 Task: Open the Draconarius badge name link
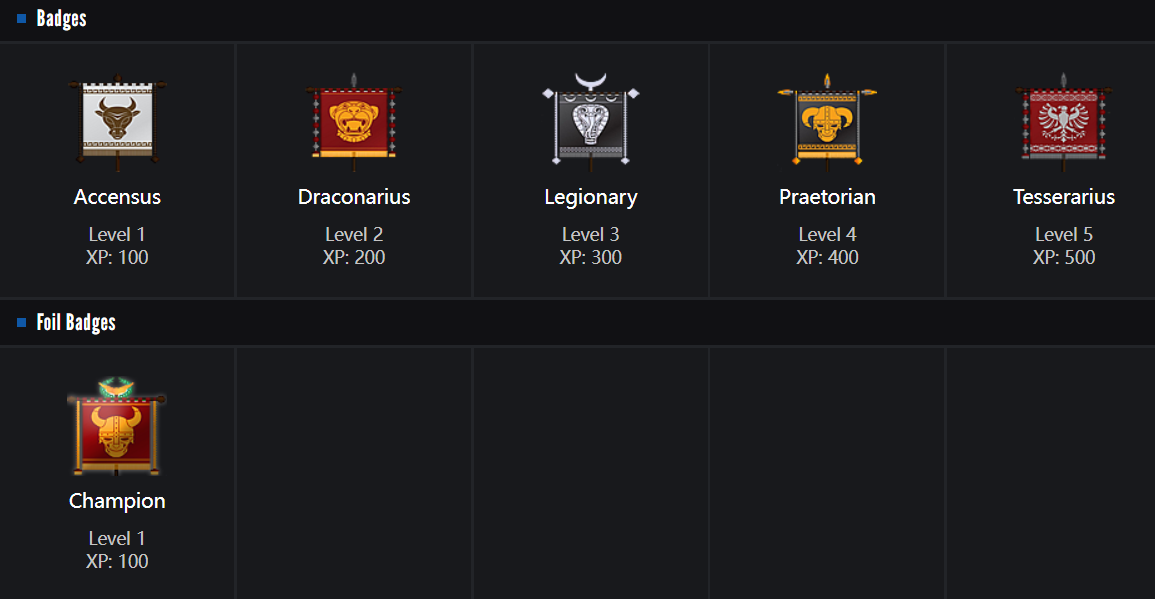(354, 197)
